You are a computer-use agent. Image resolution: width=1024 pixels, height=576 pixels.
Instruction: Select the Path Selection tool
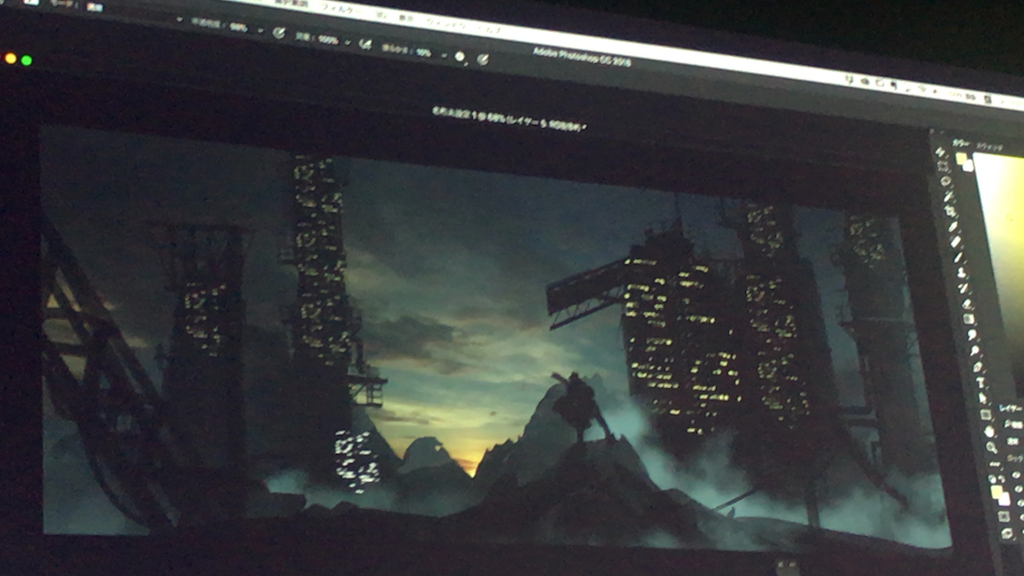982,397
